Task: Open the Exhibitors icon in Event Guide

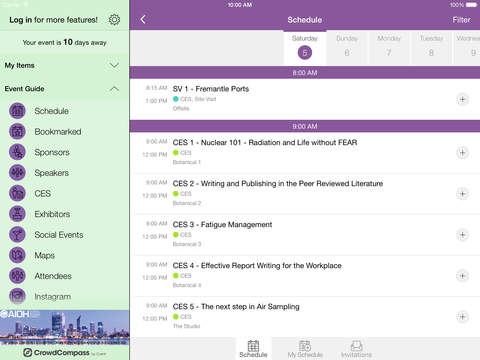Action: point(17,214)
